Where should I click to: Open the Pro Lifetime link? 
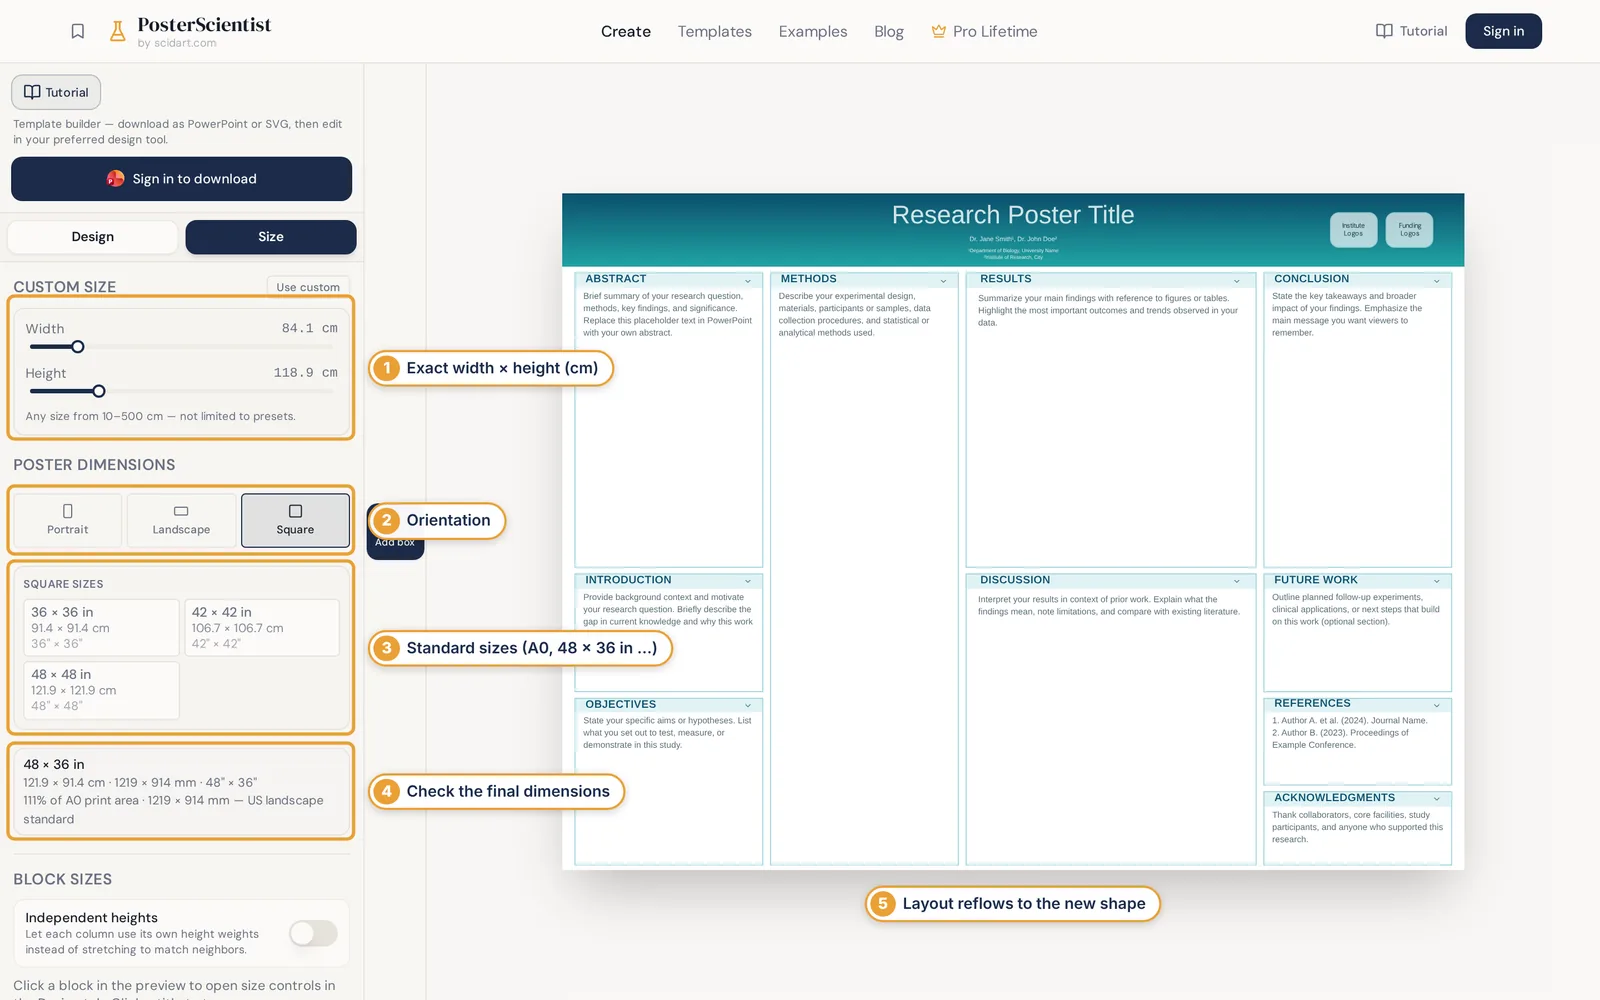(985, 31)
